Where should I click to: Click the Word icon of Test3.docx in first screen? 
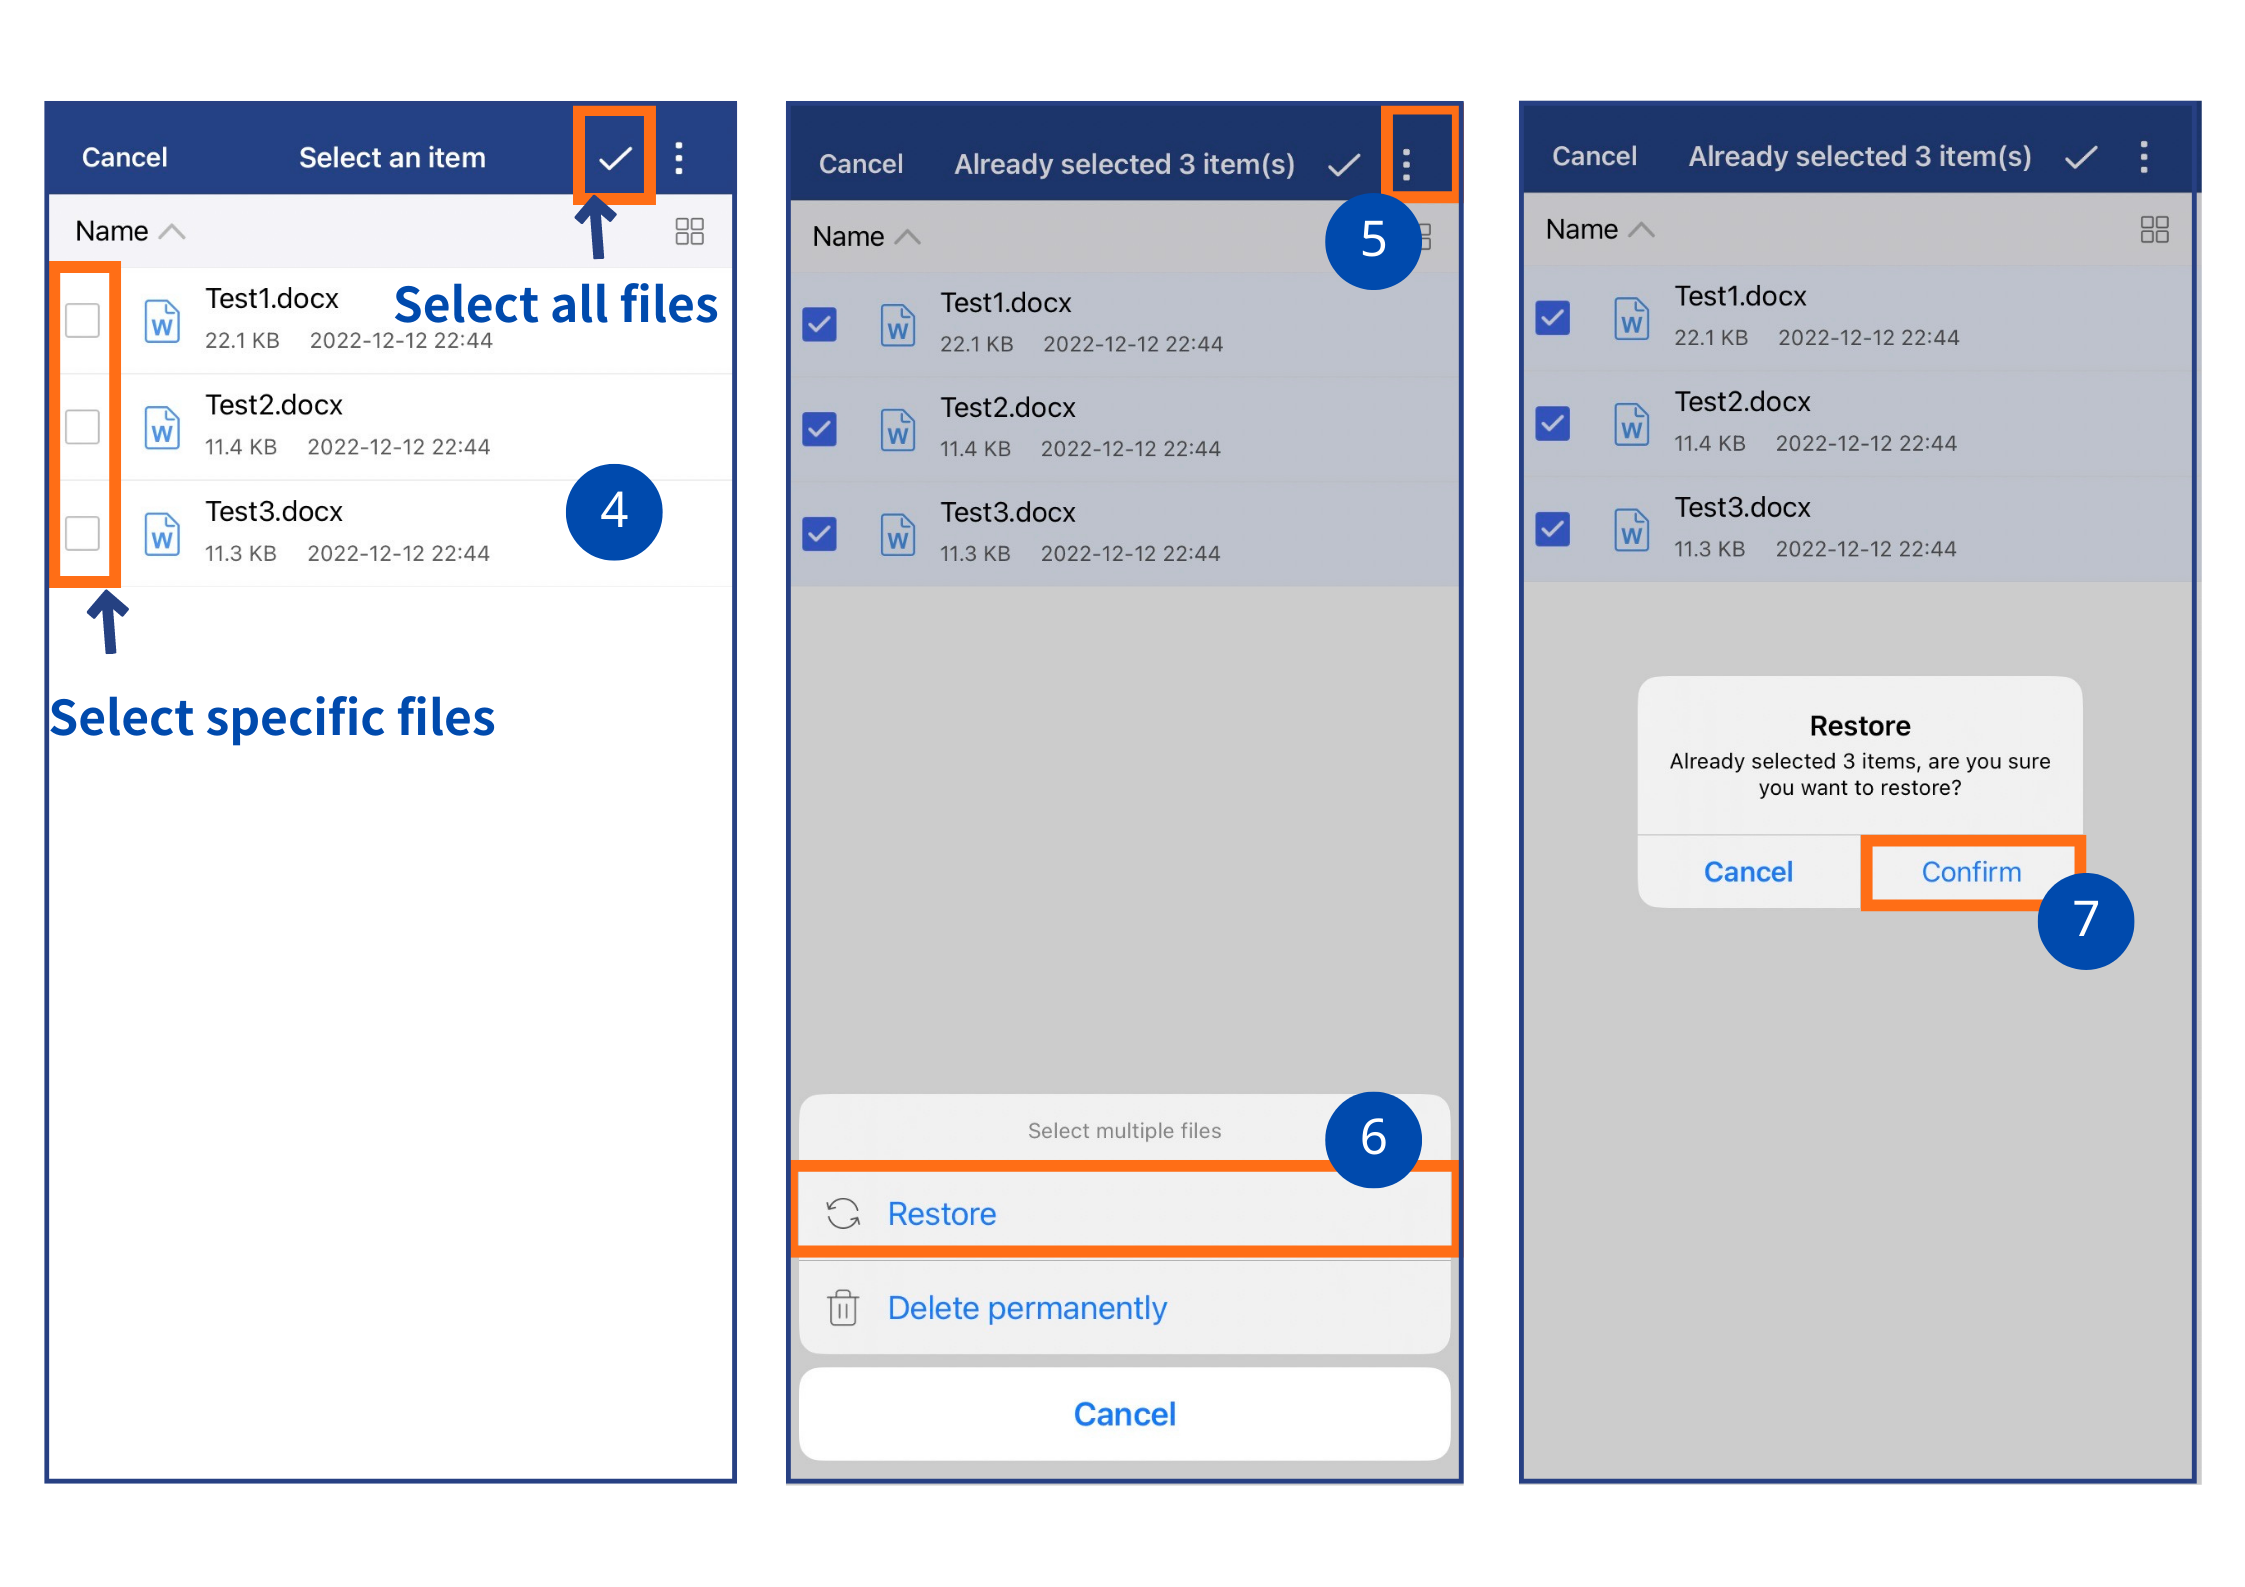click(x=162, y=534)
